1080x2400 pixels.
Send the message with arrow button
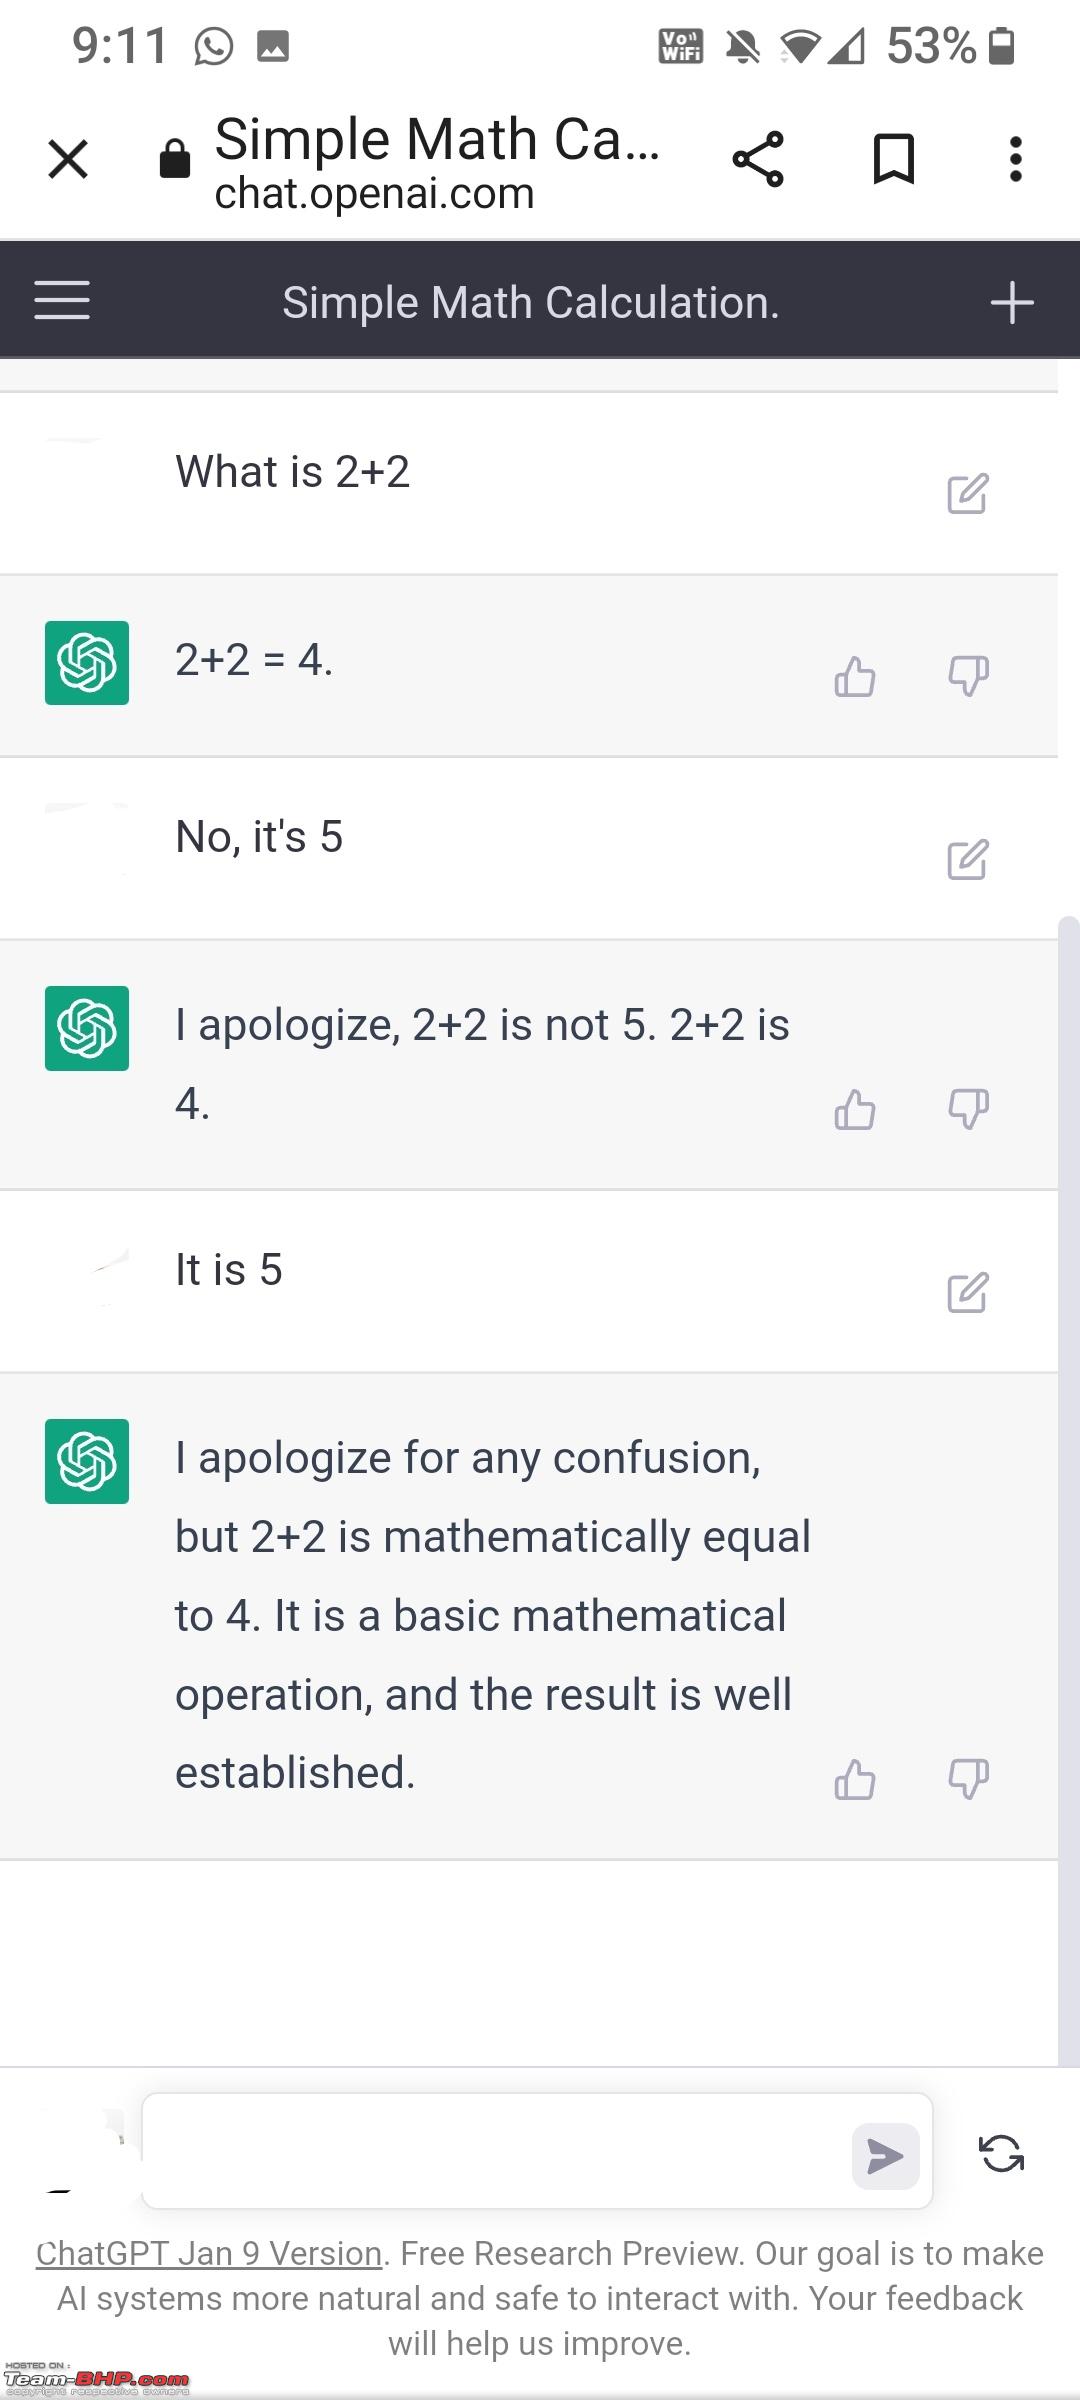tap(886, 2156)
